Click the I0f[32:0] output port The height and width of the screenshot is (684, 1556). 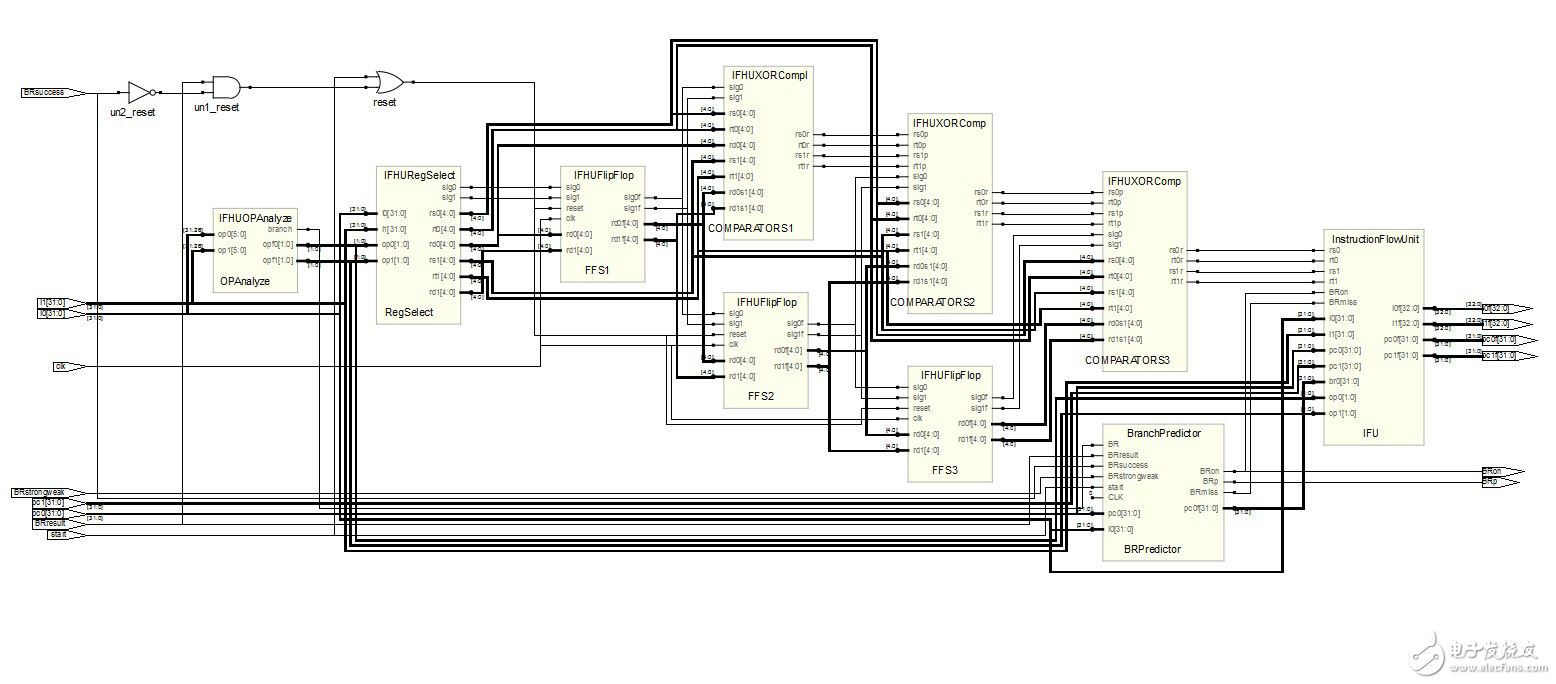point(1497,308)
